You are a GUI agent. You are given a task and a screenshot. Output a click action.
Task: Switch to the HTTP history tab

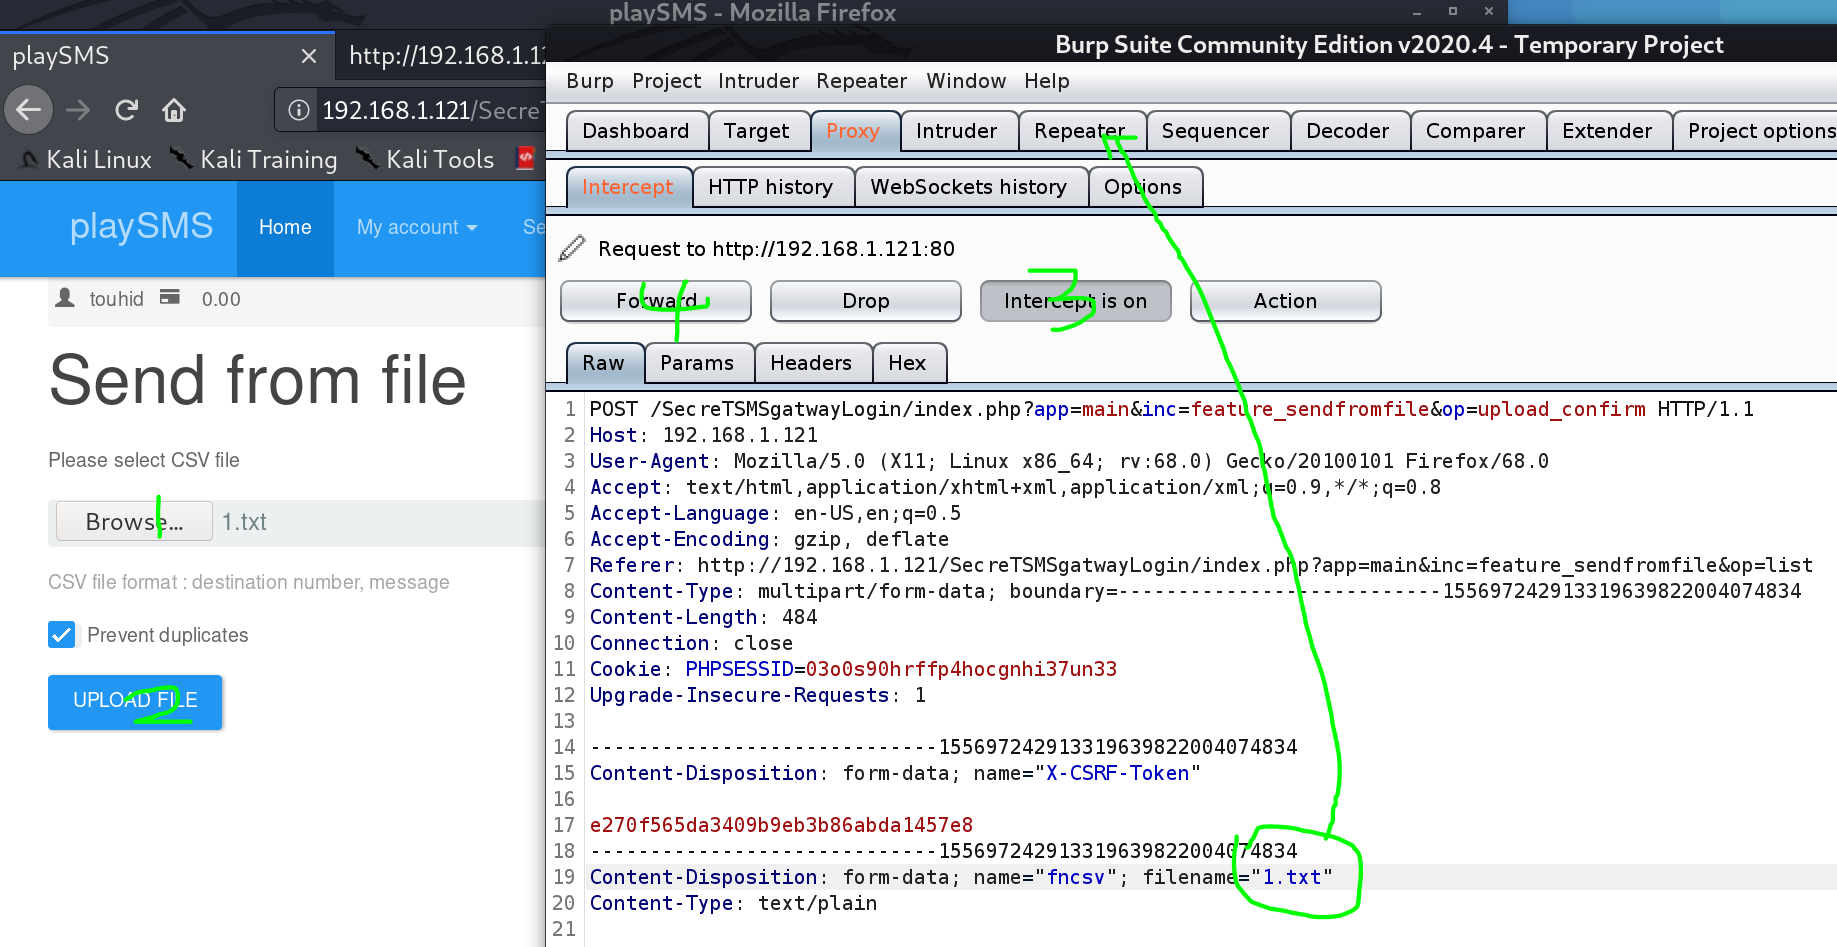(770, 187)
